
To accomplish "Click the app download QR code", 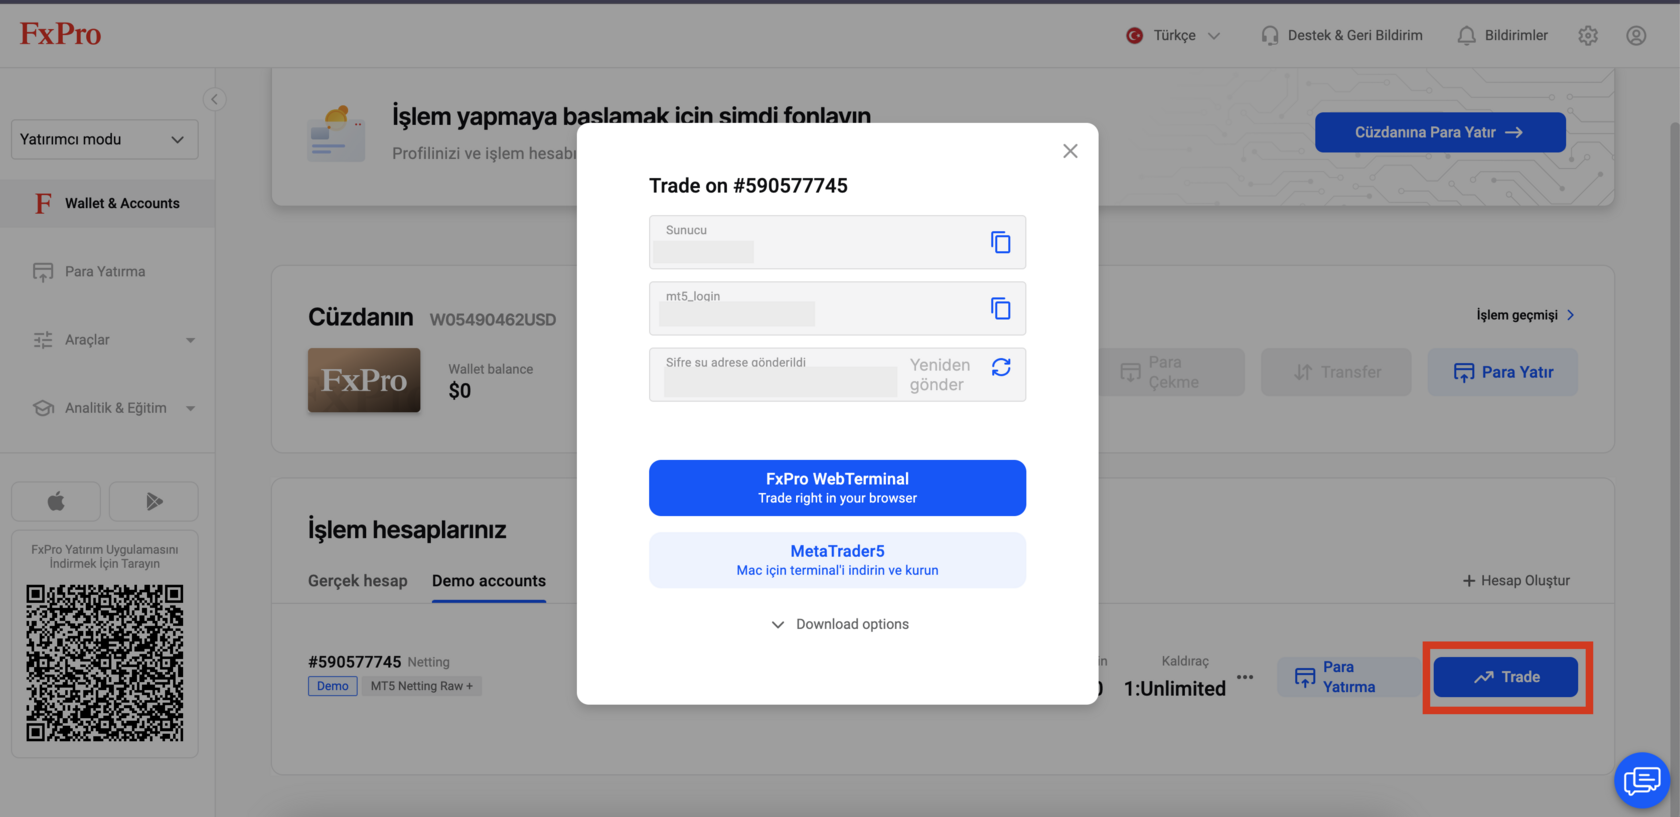I will coord(105,663).
